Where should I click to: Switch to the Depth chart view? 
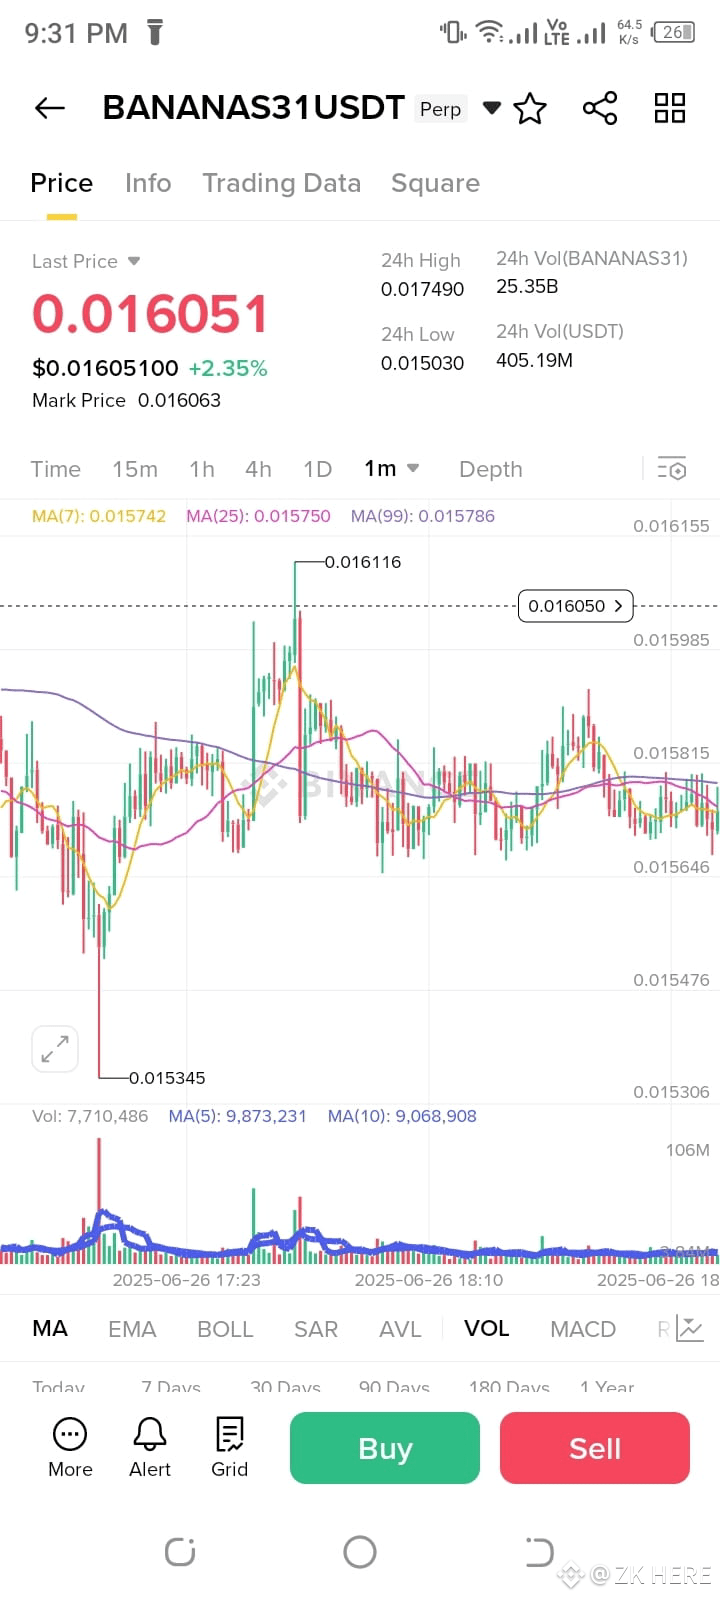pyautogui.click(x=490, y=469)
